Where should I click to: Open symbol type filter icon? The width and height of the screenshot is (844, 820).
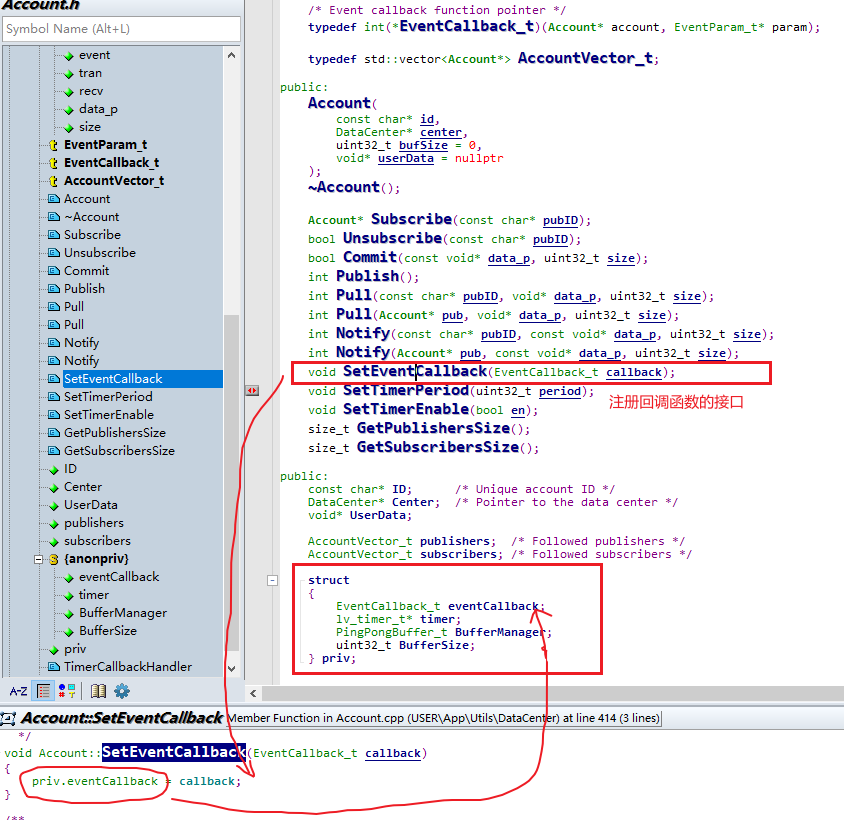pos(67,691)
